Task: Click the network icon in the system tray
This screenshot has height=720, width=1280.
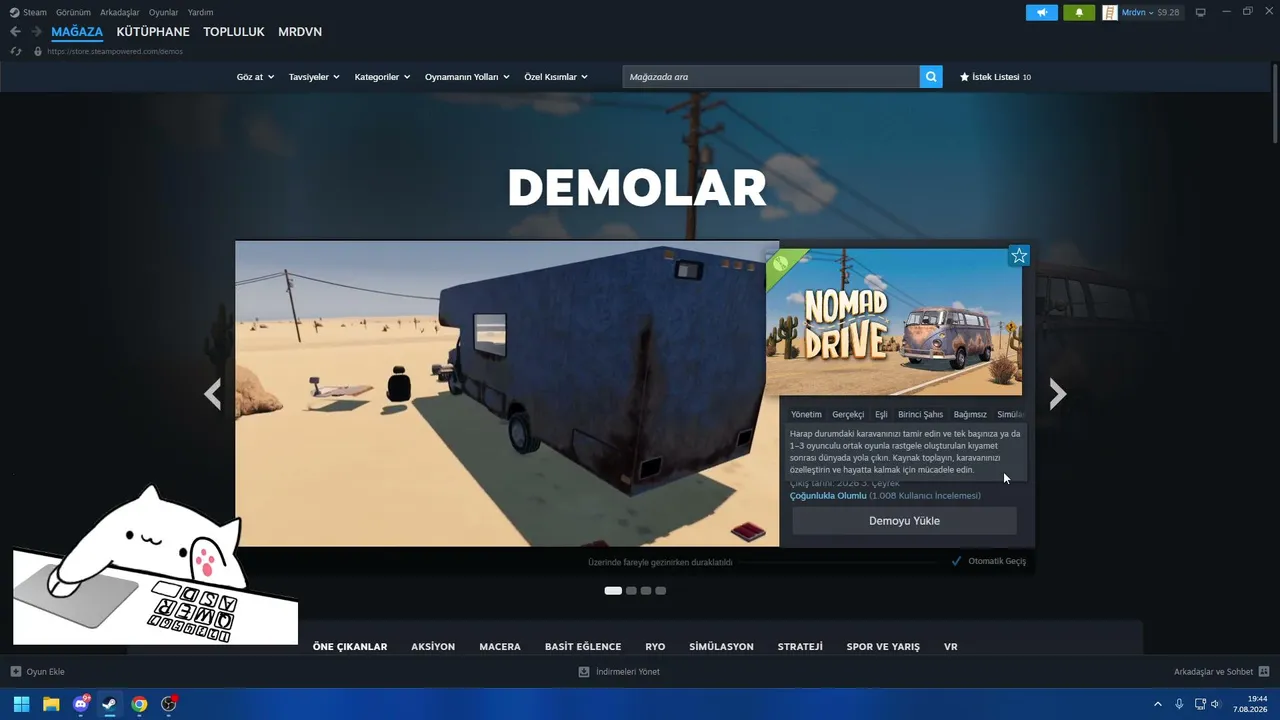Action: click(x=1200, y=704)
